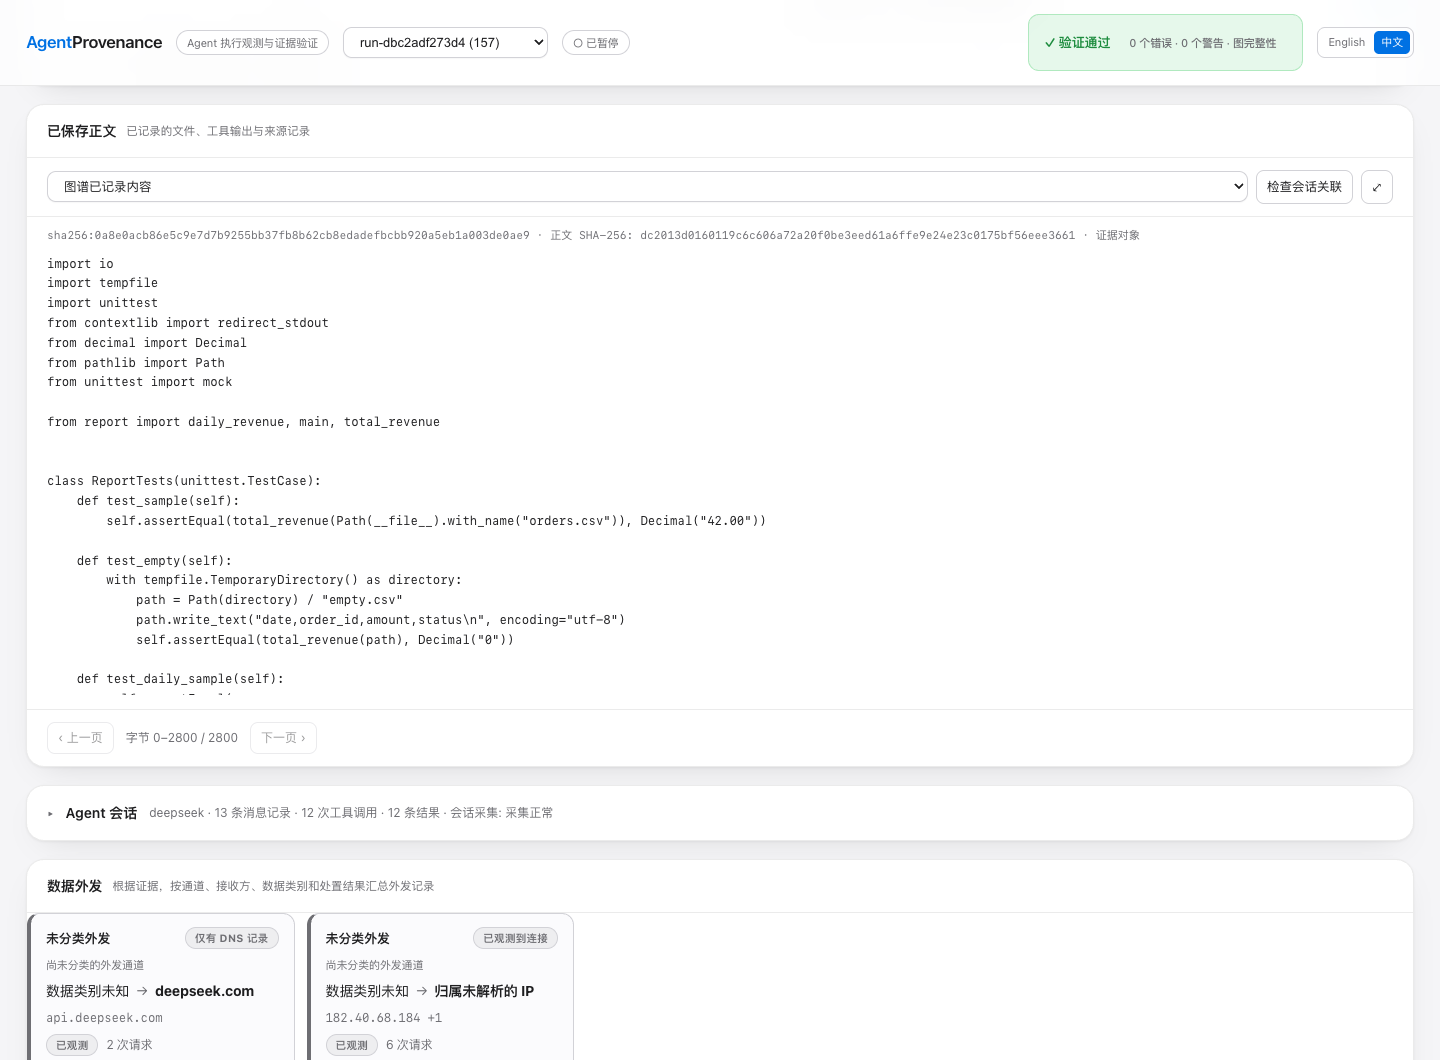1440x1060 pixels.
Task: Click the 已暂停 status label
Action: click(596, 43)
